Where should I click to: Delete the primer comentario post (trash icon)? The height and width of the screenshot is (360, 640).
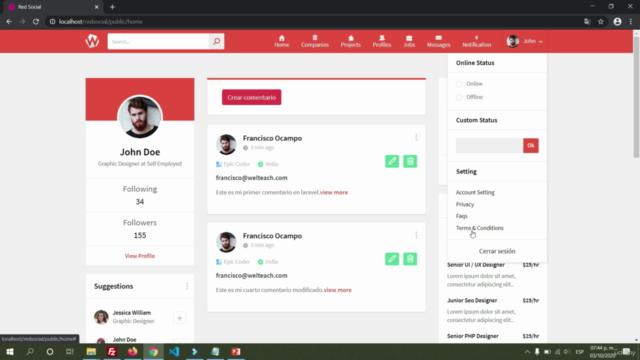[410, 161]
